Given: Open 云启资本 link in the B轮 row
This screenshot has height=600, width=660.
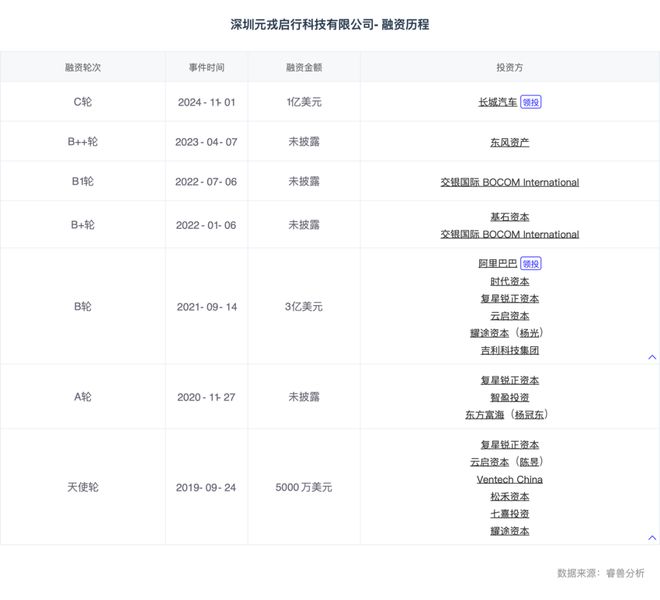Looking at the screenshot, I should (x=509, y=316).
